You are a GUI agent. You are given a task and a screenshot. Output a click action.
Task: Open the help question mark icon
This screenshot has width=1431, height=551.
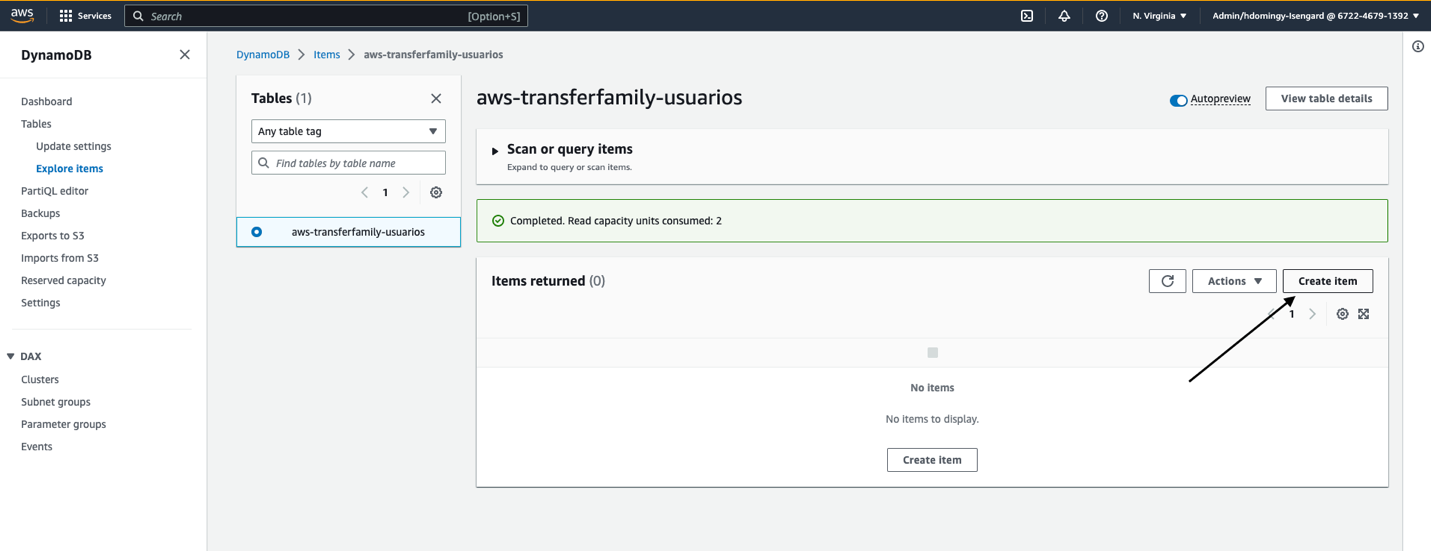click(x=1101, y=16)
